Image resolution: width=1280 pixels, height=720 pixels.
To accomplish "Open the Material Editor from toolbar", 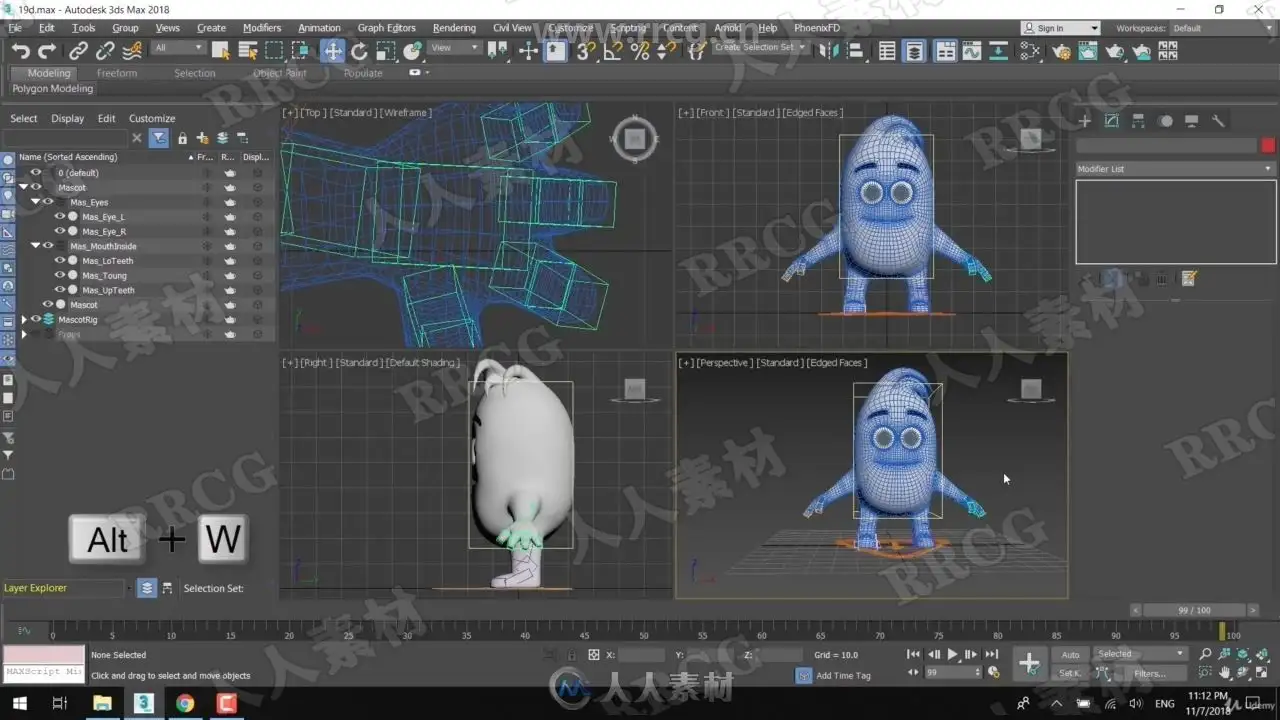I will 1030,51.
